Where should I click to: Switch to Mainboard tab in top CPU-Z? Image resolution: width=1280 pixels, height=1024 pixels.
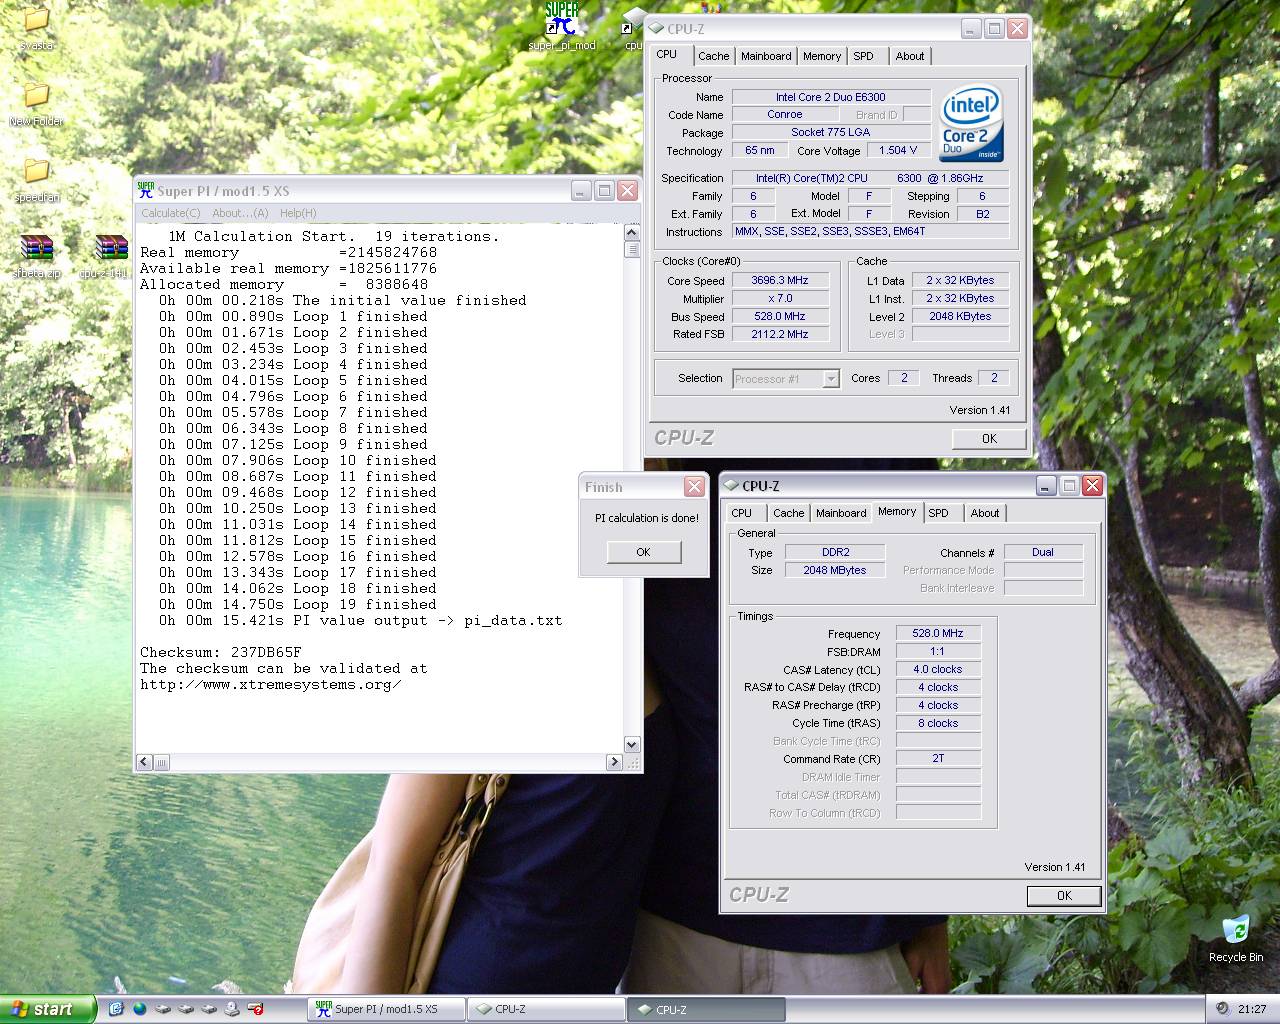coord(766,56)
